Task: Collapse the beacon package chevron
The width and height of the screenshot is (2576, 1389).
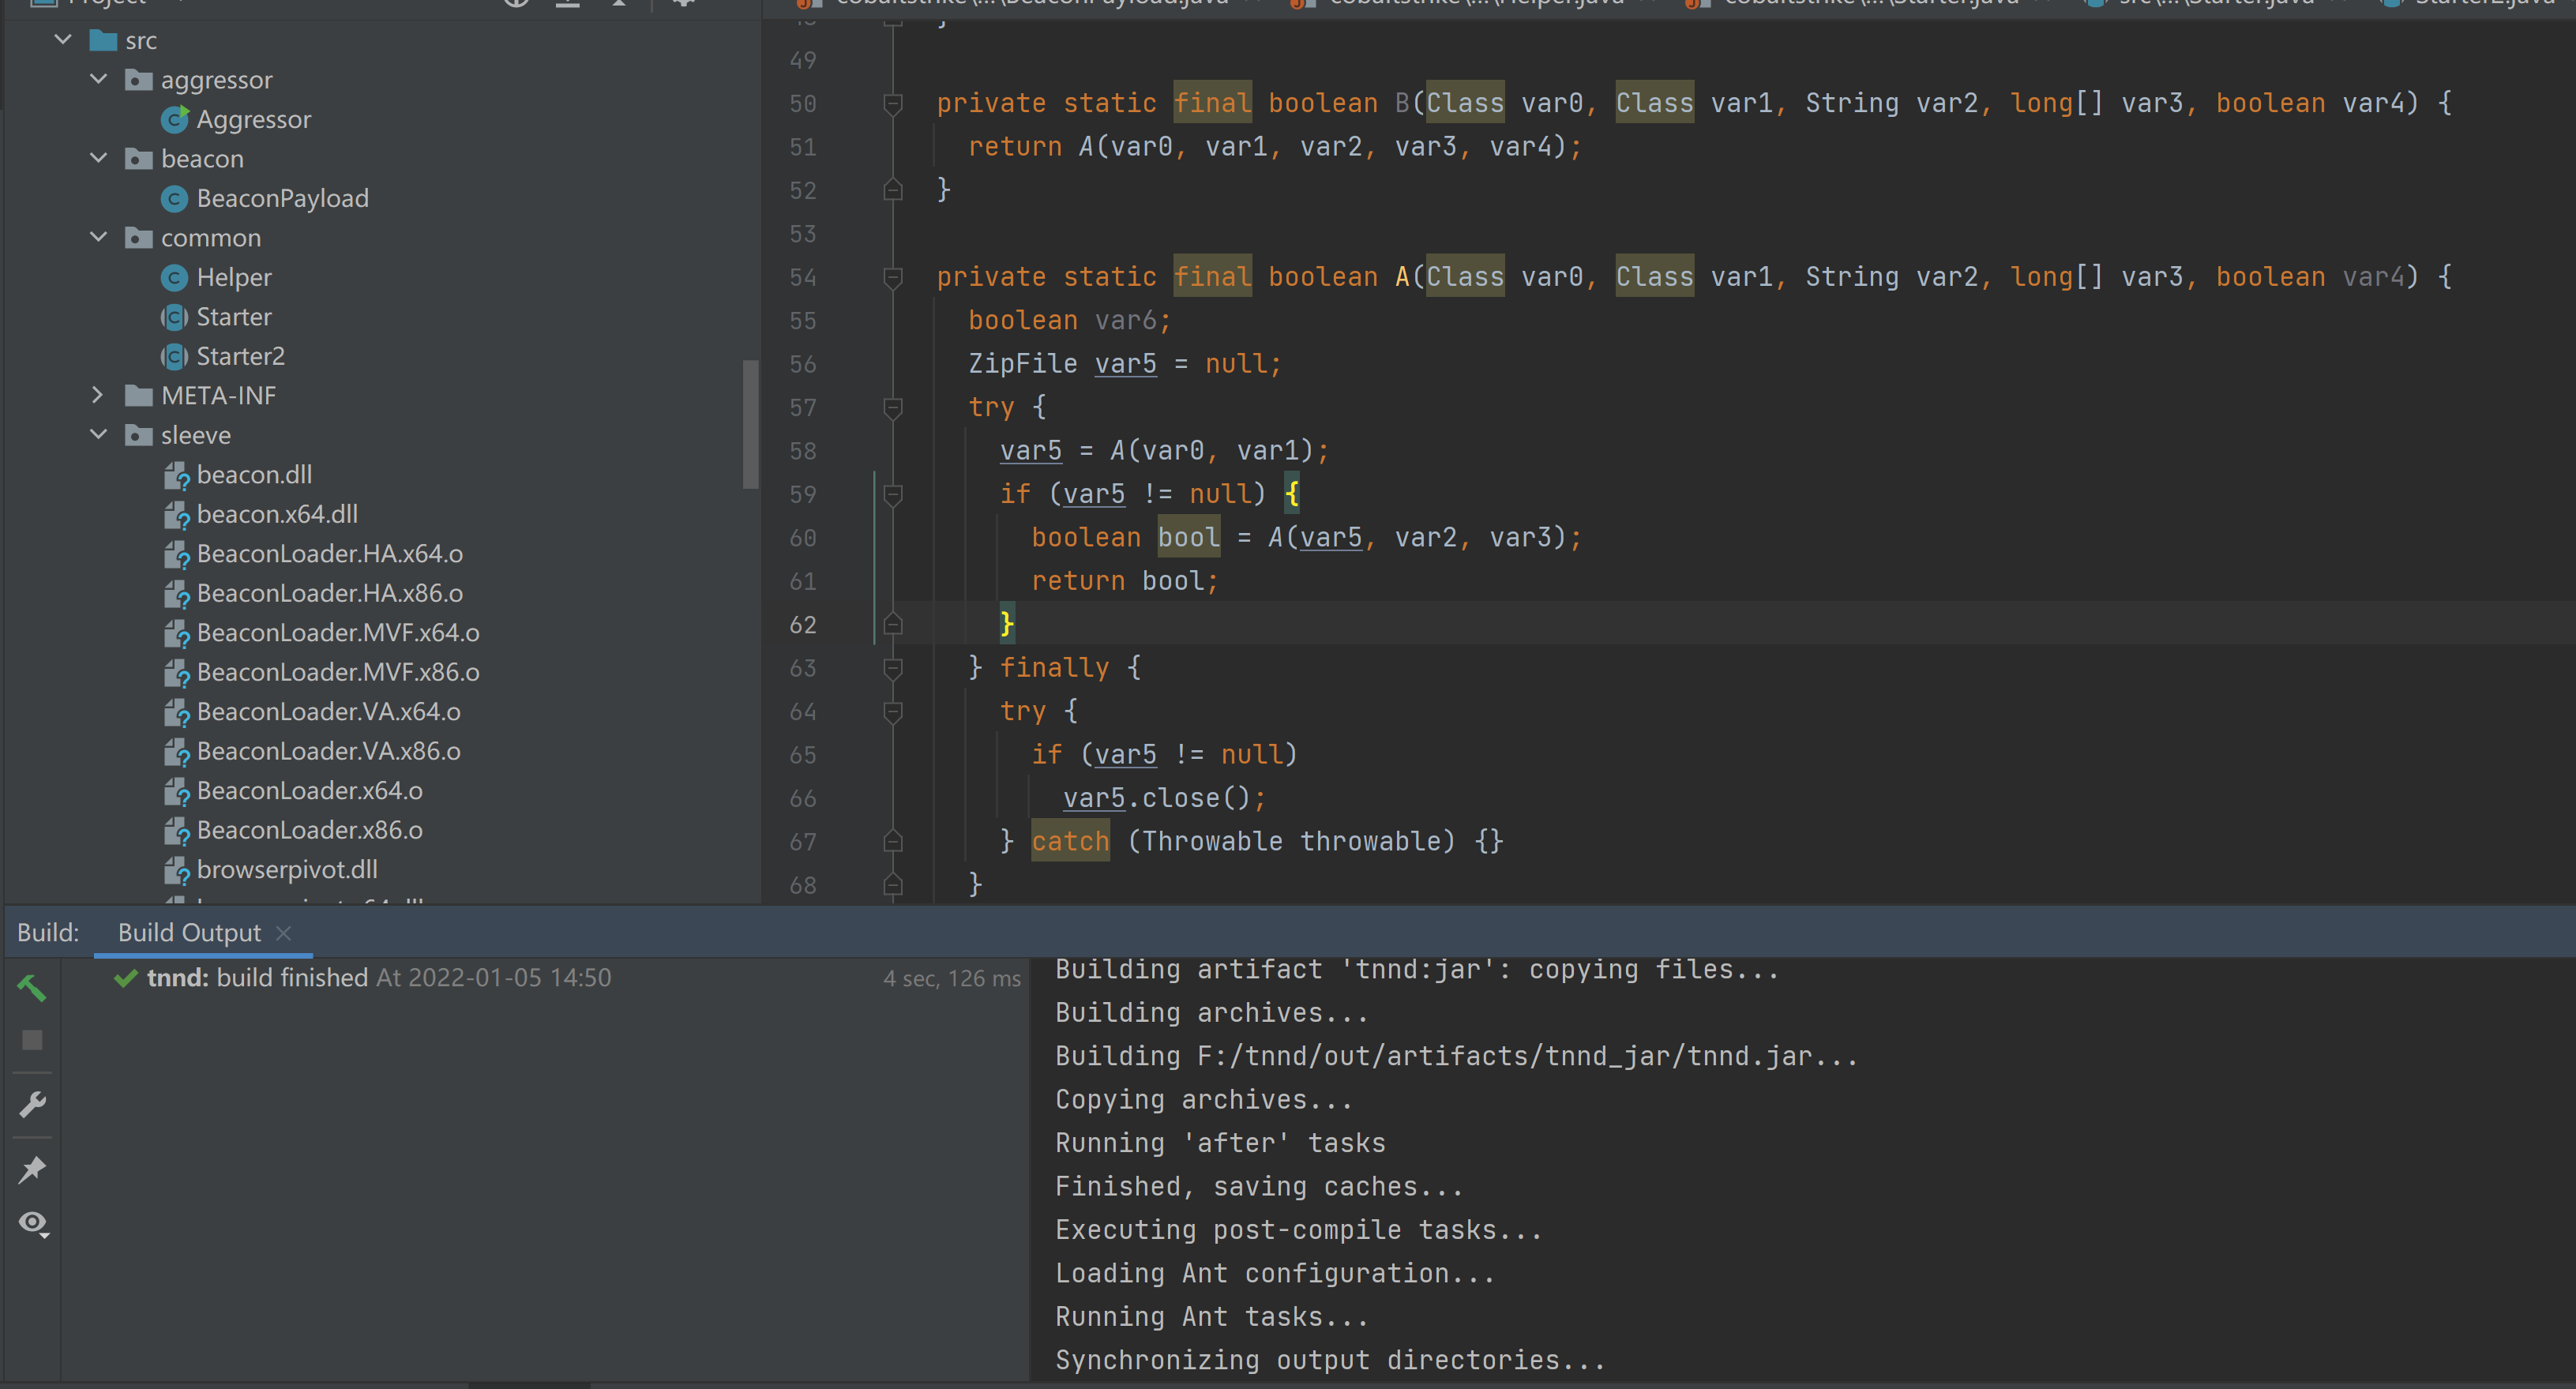Action: tap(98, 158)
